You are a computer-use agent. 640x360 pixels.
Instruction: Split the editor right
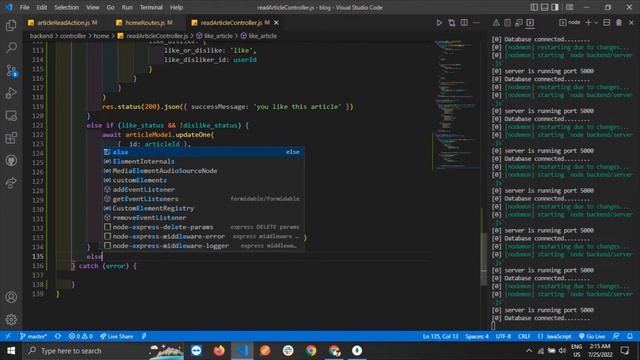pos(464,23)
